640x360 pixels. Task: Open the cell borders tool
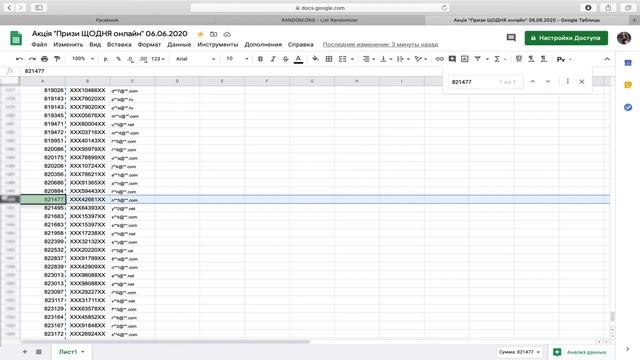point(329,59)
